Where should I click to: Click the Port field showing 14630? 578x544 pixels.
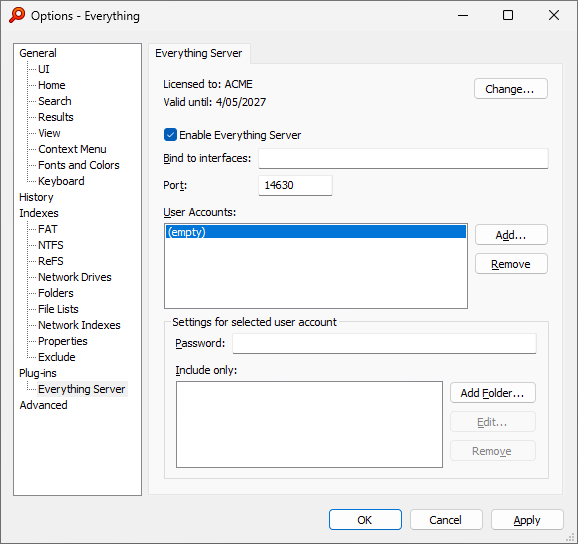295,185
